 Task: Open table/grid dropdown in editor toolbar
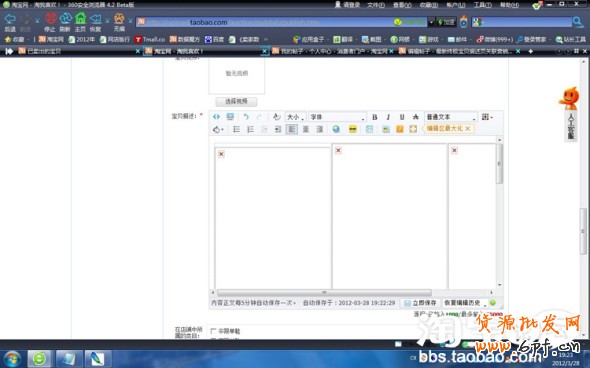pos(487,117)
